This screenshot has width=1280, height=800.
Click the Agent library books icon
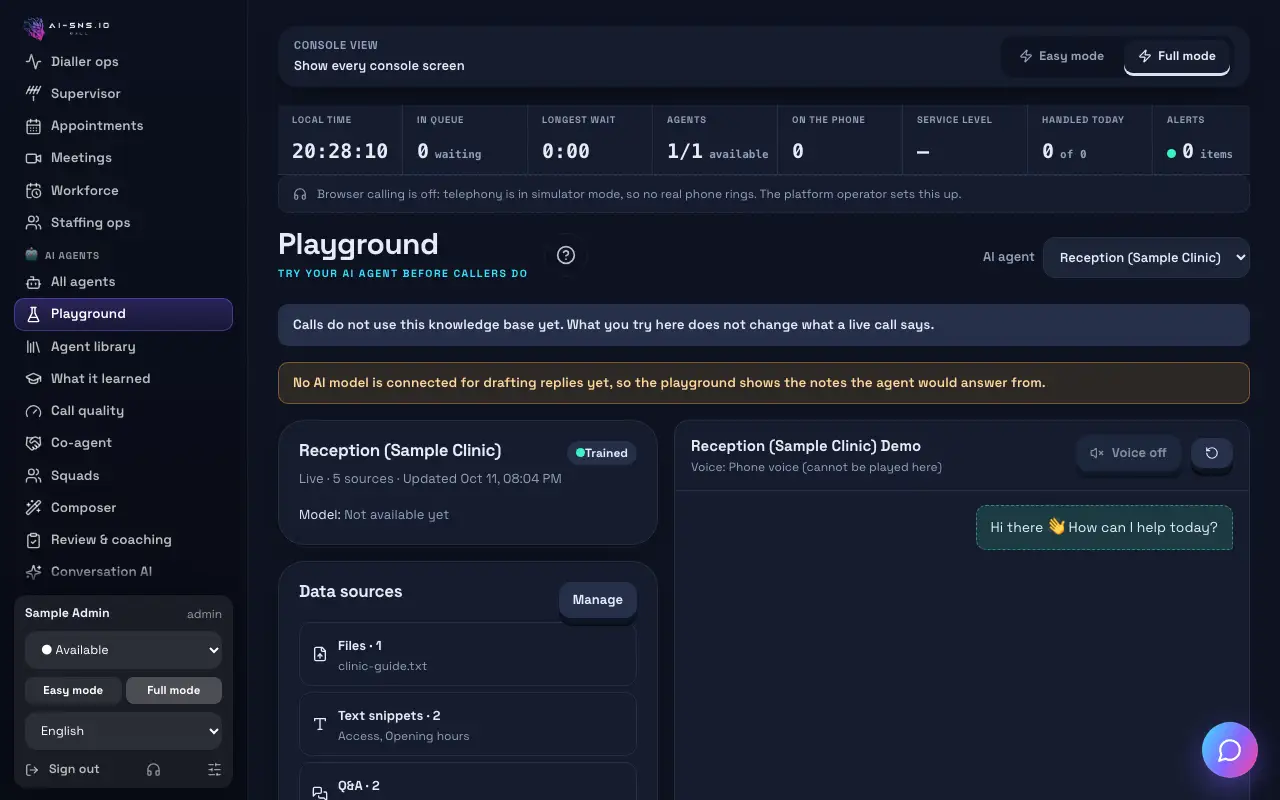(33, 346)
